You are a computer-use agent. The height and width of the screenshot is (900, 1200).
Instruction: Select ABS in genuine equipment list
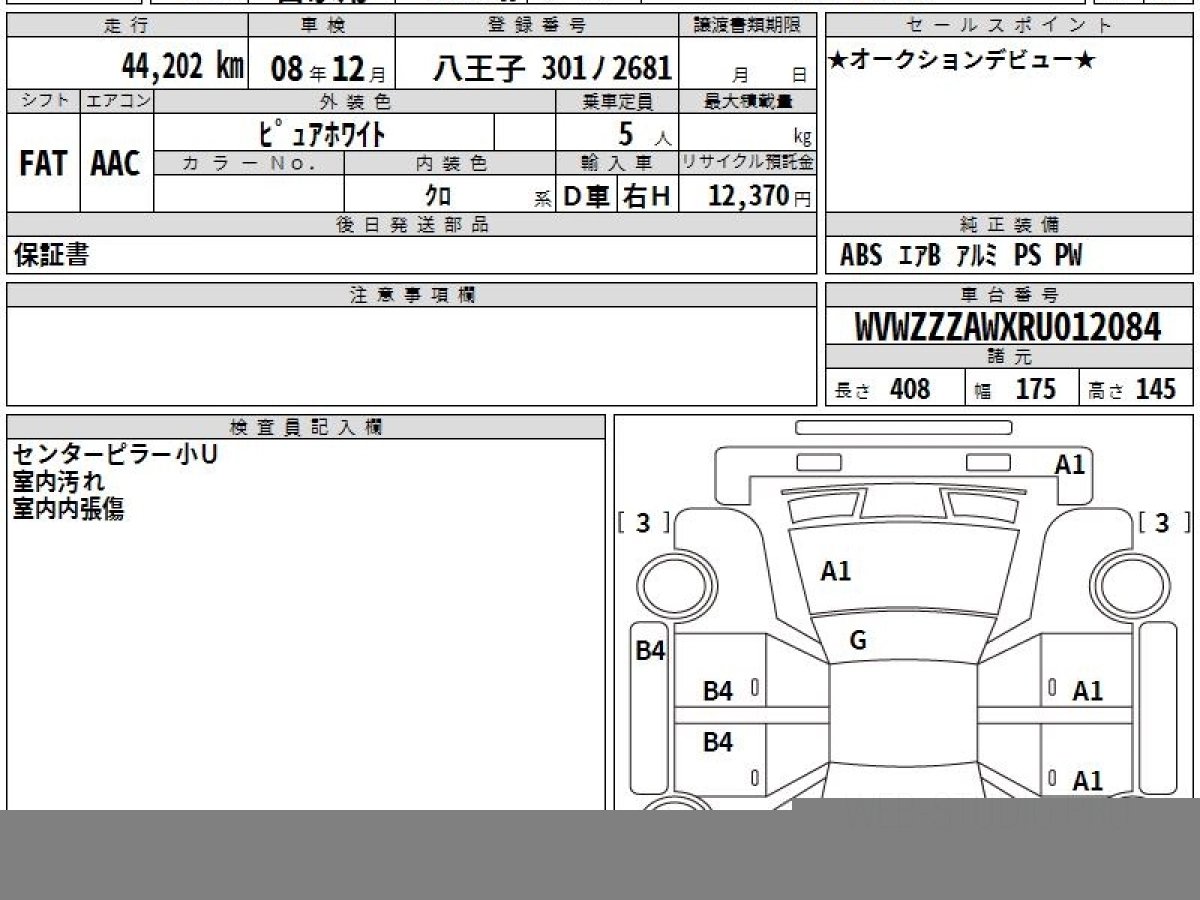coord(861,256)
